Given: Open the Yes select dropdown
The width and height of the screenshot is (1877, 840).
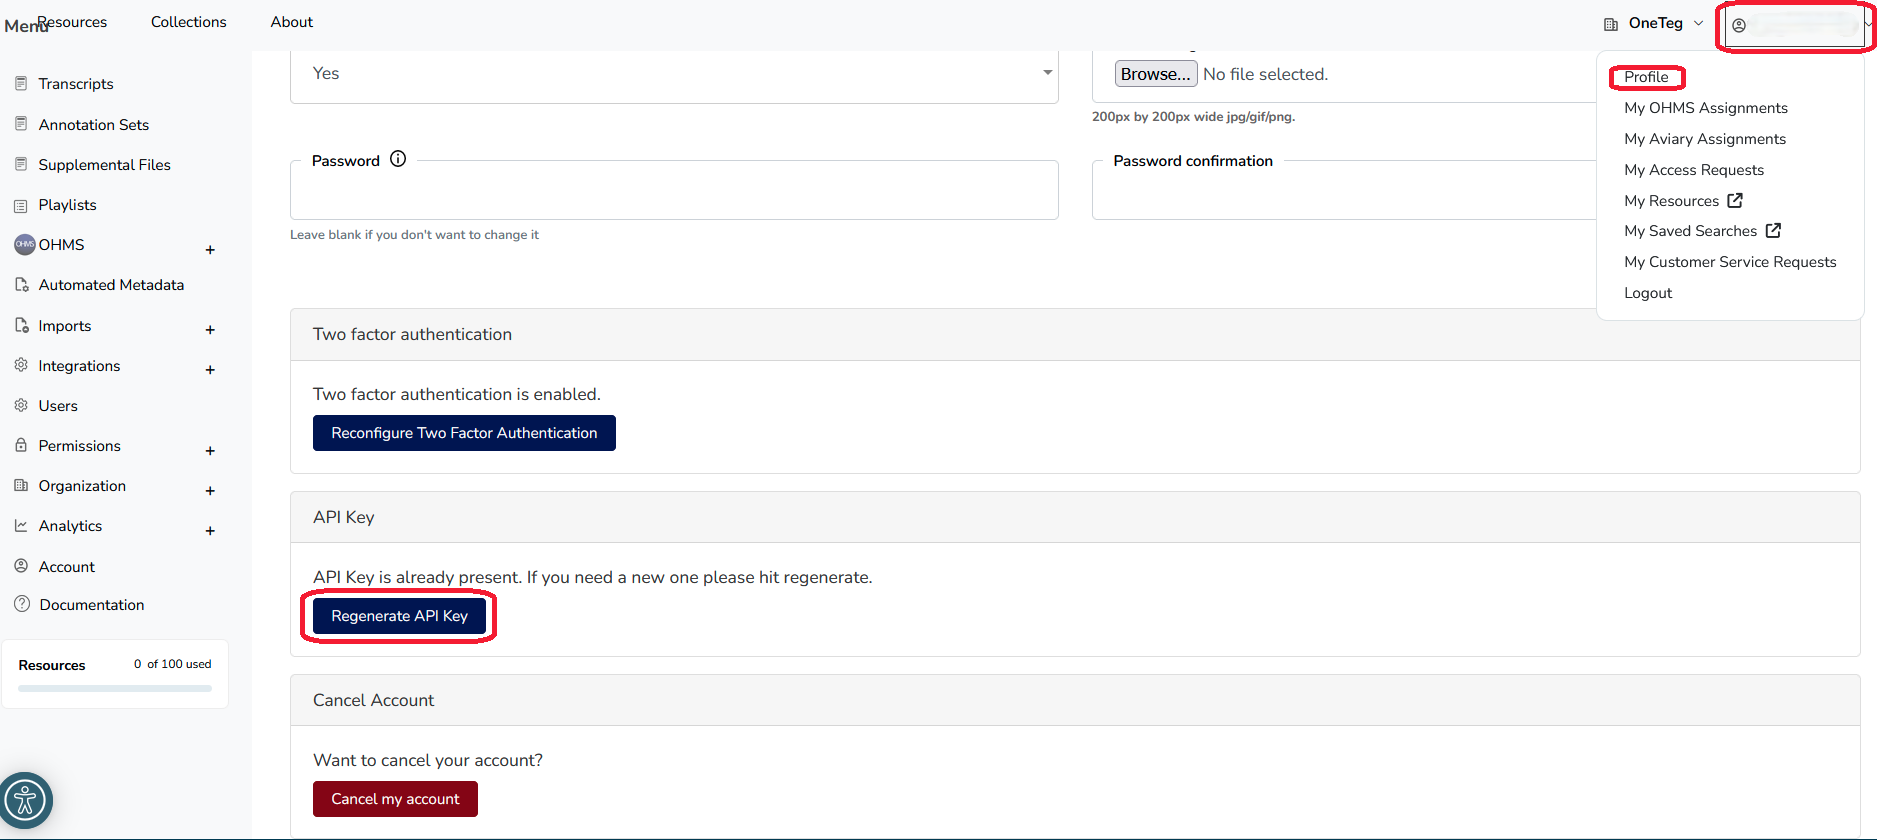Looking at the screenshot, I should [673, 74].
